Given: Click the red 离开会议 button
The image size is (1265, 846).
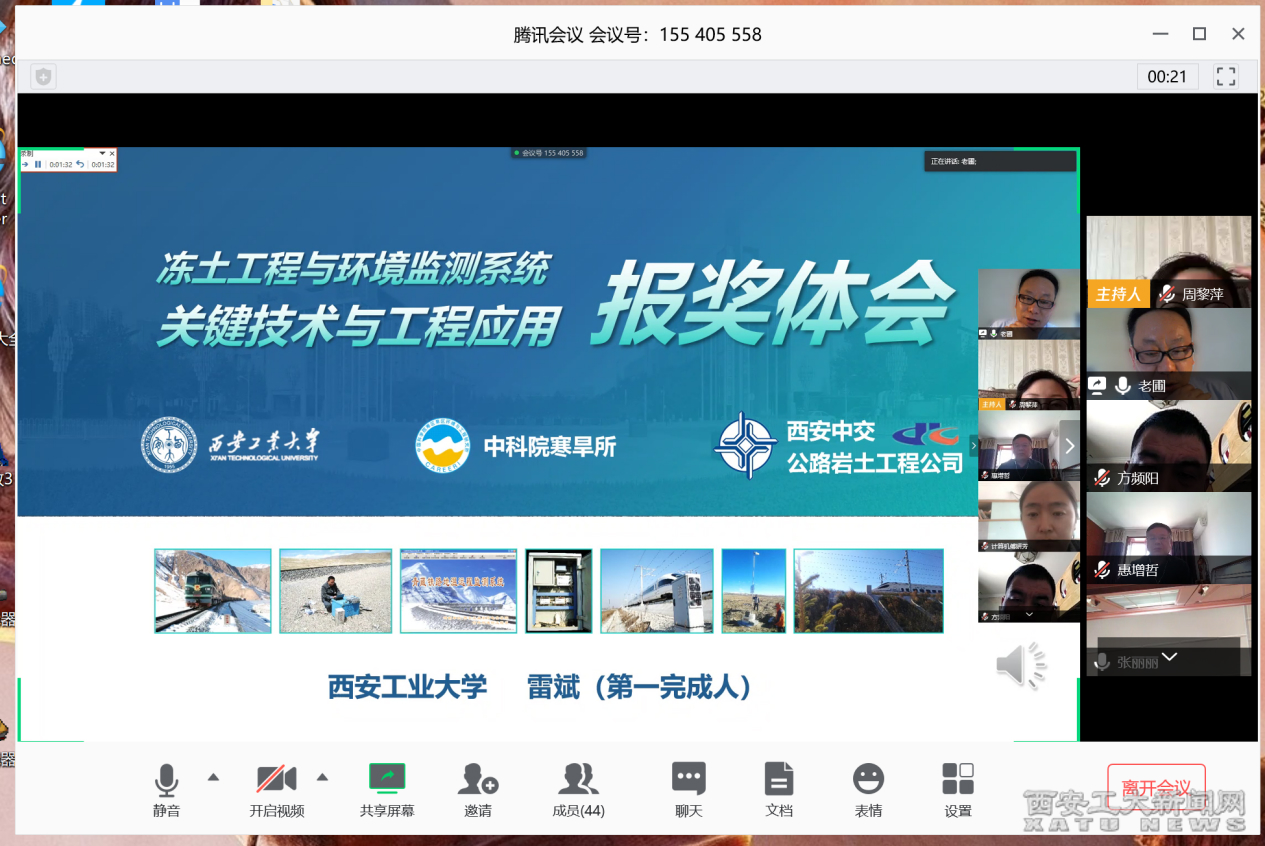Looking at the screenshot, I should click(x=1156, y=787).
